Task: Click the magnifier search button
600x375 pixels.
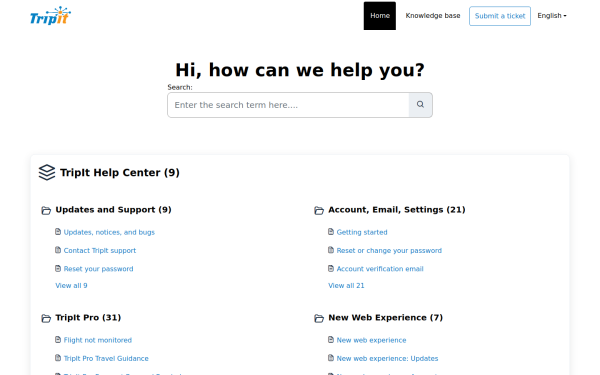Action: (x=421, y=104)
